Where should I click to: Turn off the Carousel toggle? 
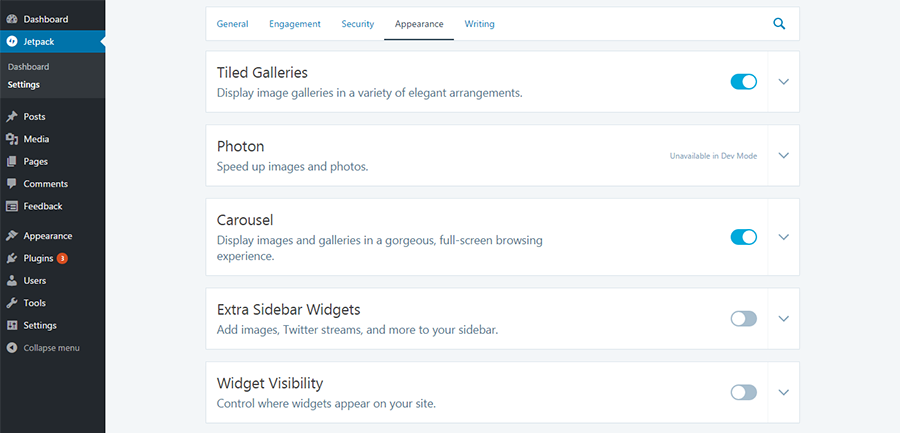coord(744,237)
